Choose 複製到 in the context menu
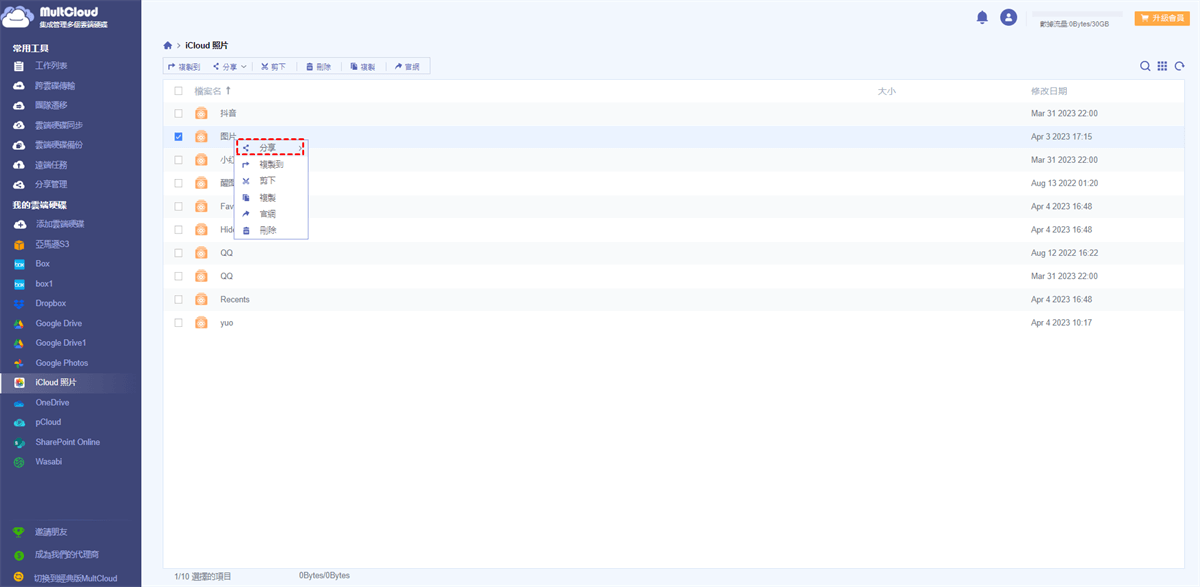 point(270,164)
